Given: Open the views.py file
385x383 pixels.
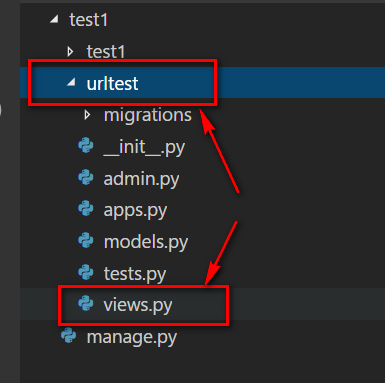Looking at the screenshot, I should click(x=138, y=305).
